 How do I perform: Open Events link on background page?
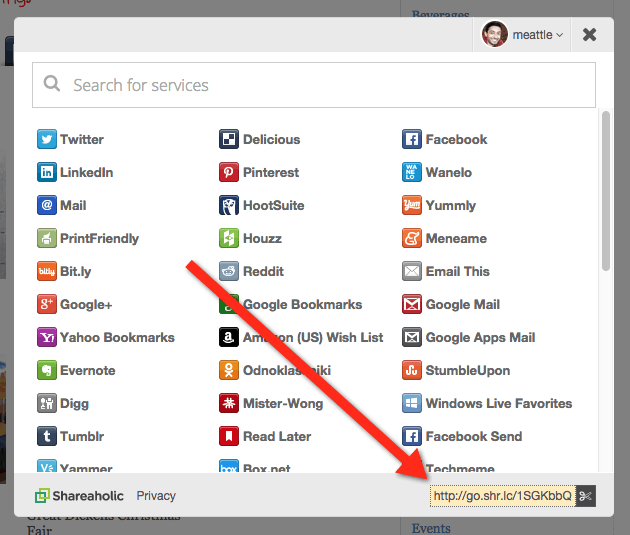[431, 528]
